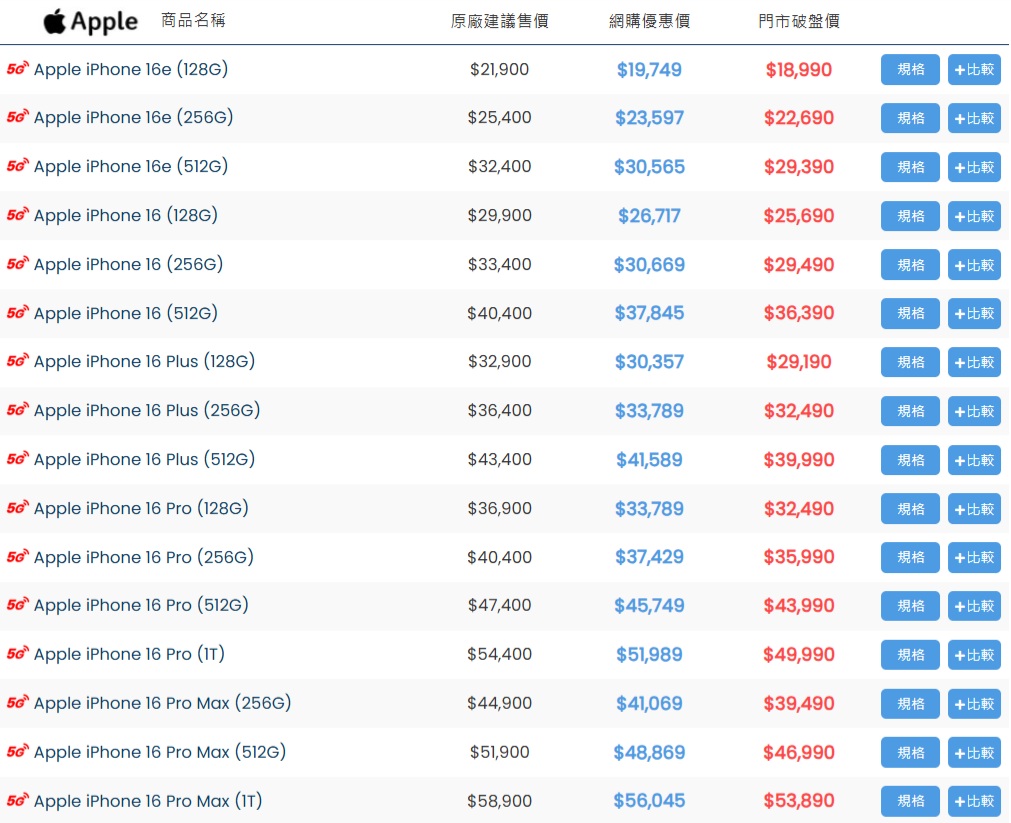Show 規格 for iPhone 16 Pro (1T)
This screenshot has width=1011, height=823.
[x=910, y=655]
